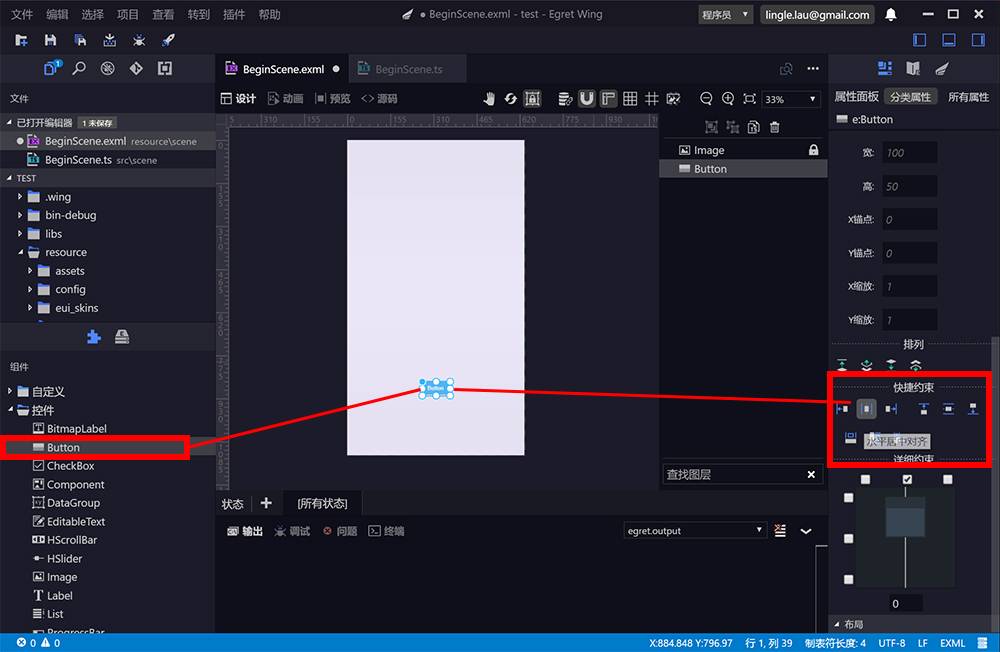1000x652 pixels.
Task: Open the 帮助 menu
Action: [x=269, y=14]
